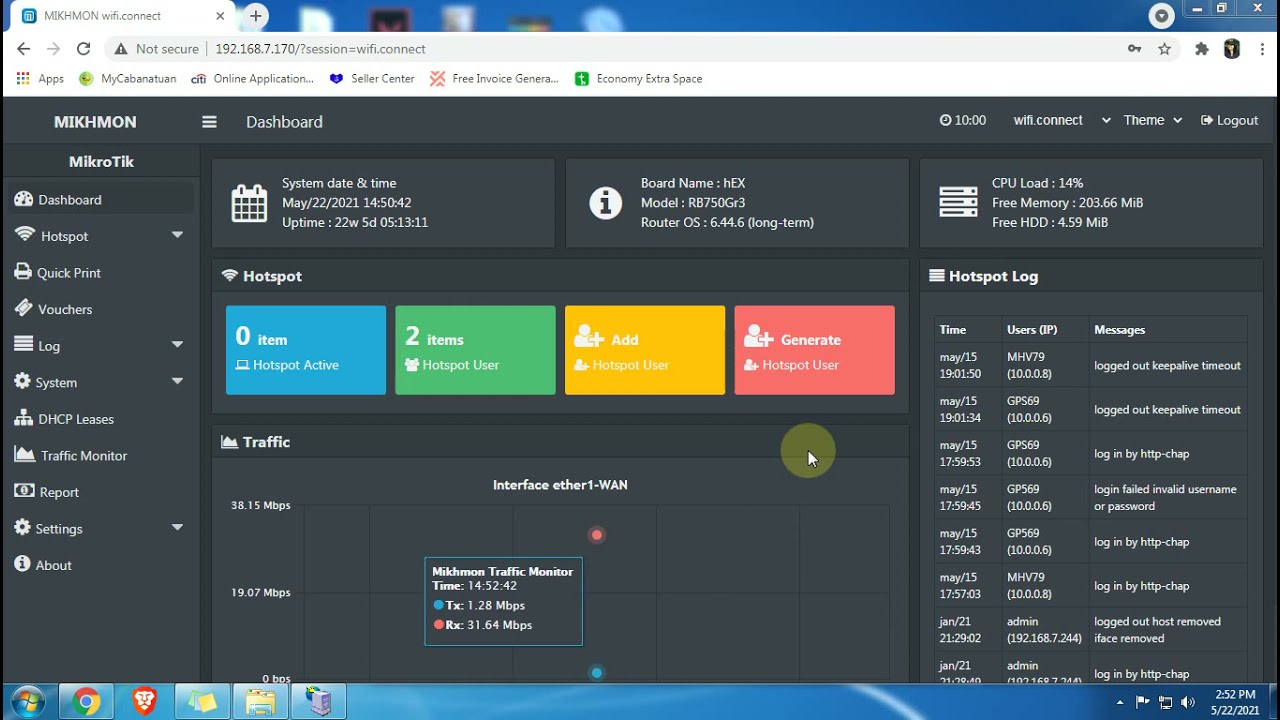The width and height of the screenshot is (1280, 720).
Task: Open the Seller Center bookmark
Action: tap(372, 79)
